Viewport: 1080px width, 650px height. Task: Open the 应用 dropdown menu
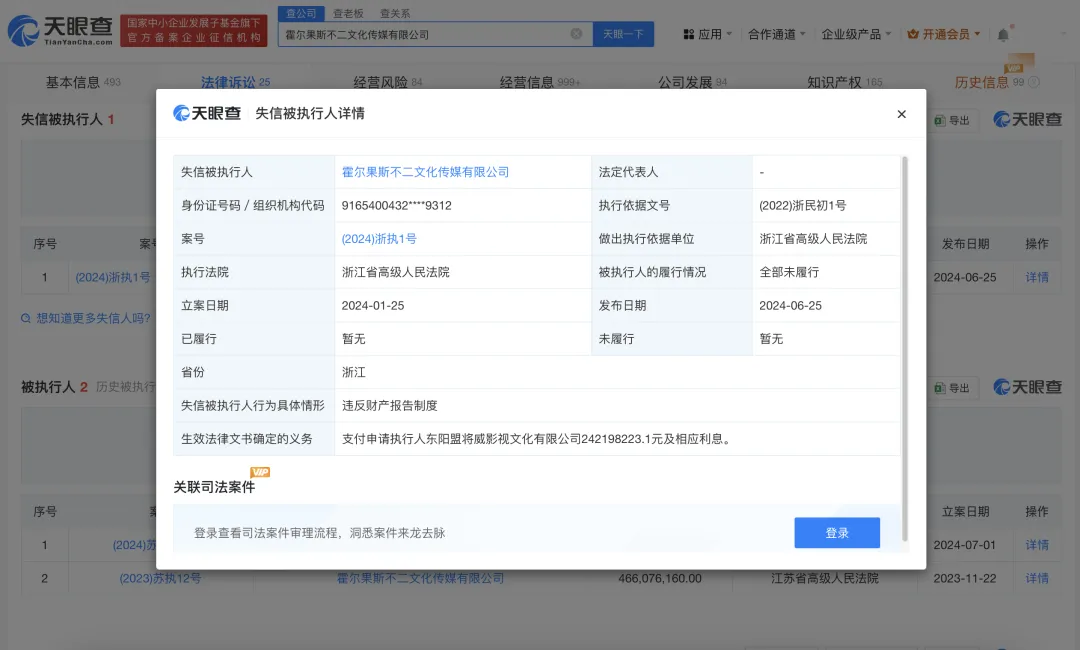pyautogui.click(x=707, y=34)
